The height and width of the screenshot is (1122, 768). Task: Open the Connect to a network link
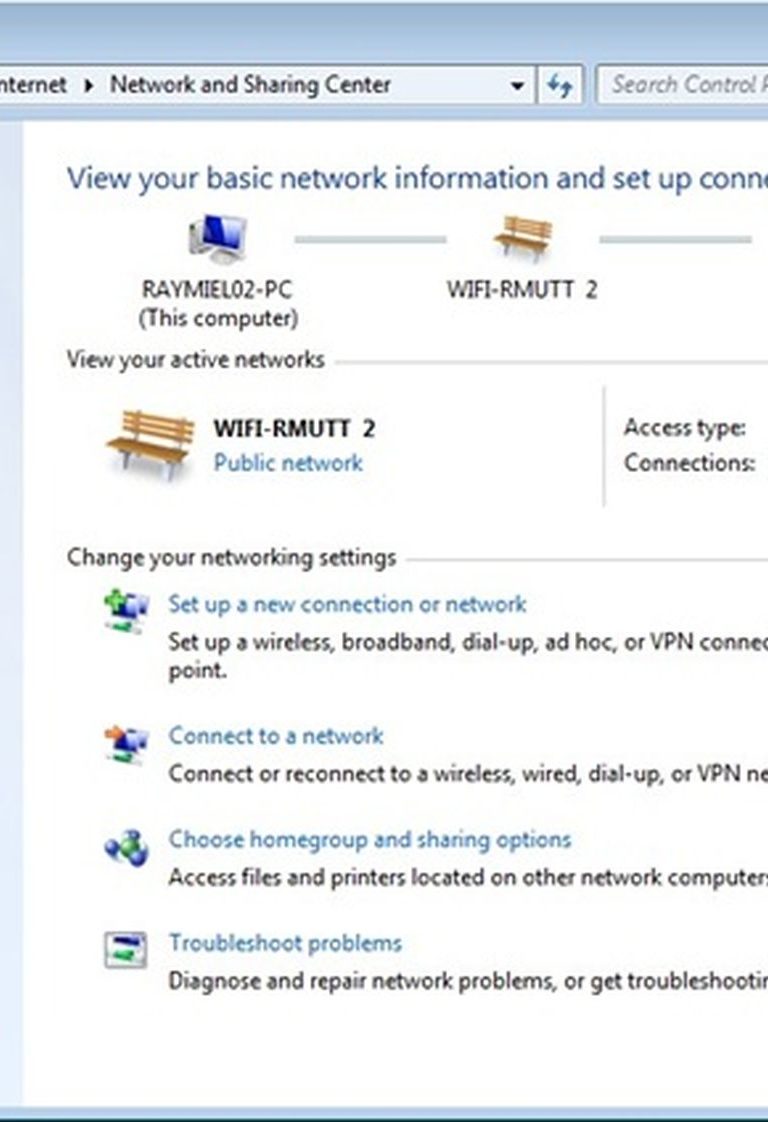click(x=276, y=736)
